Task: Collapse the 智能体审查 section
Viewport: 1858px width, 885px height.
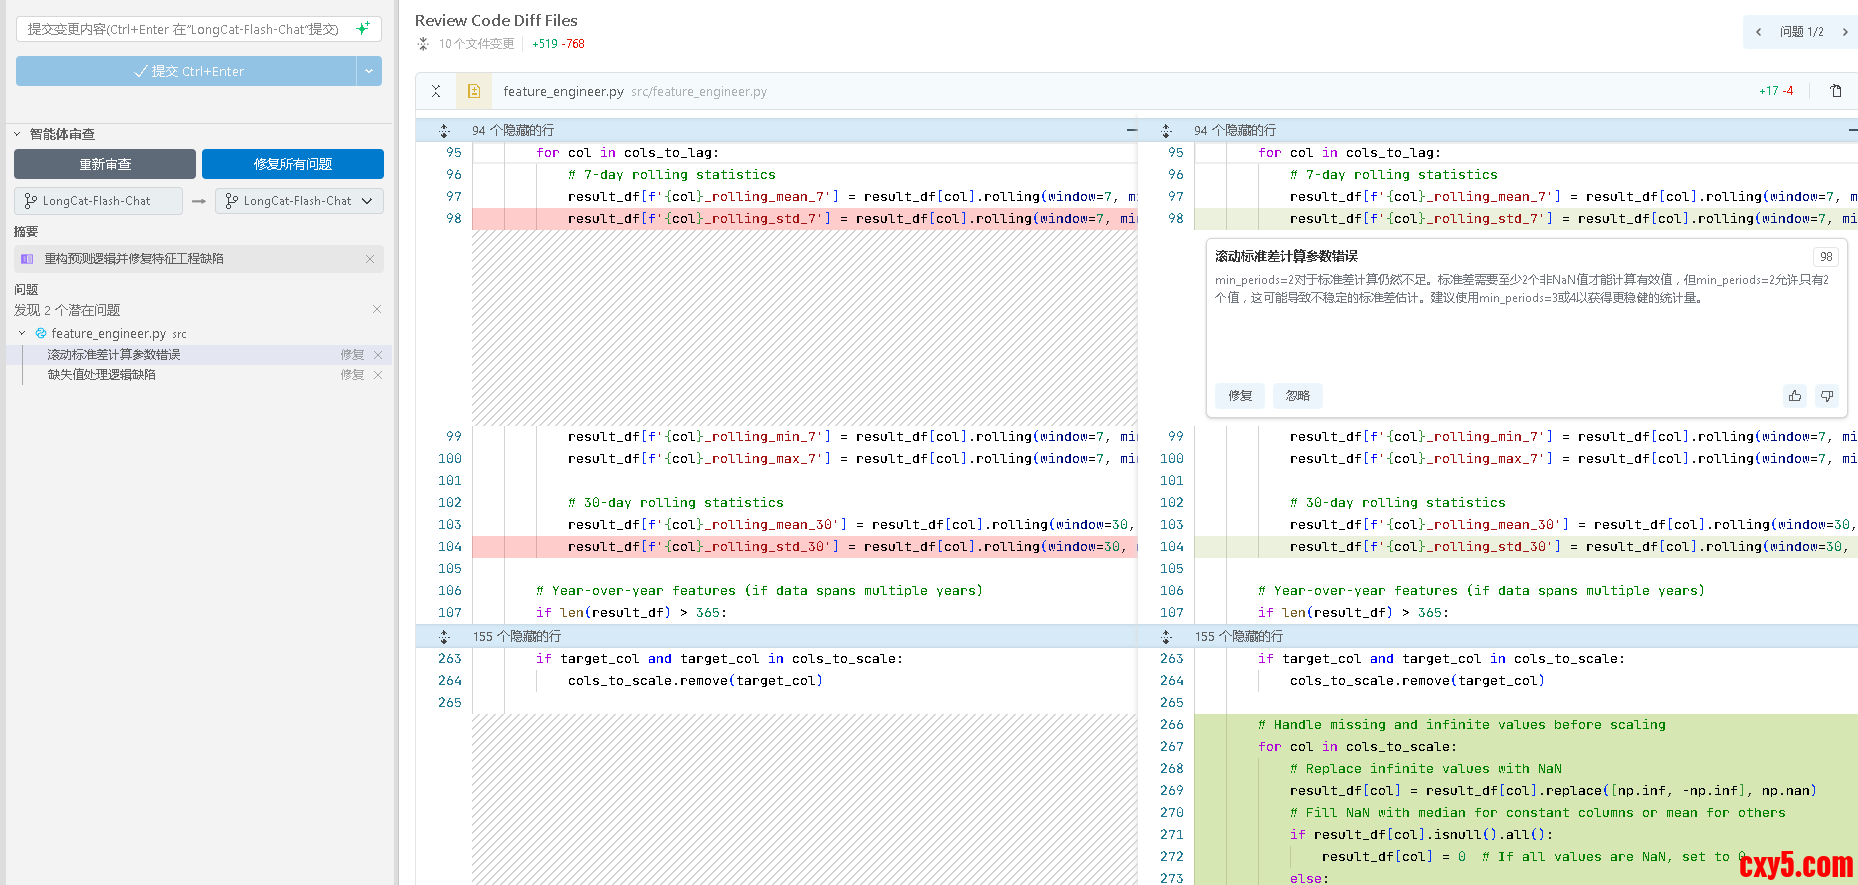Action: (x=17, y=134)
